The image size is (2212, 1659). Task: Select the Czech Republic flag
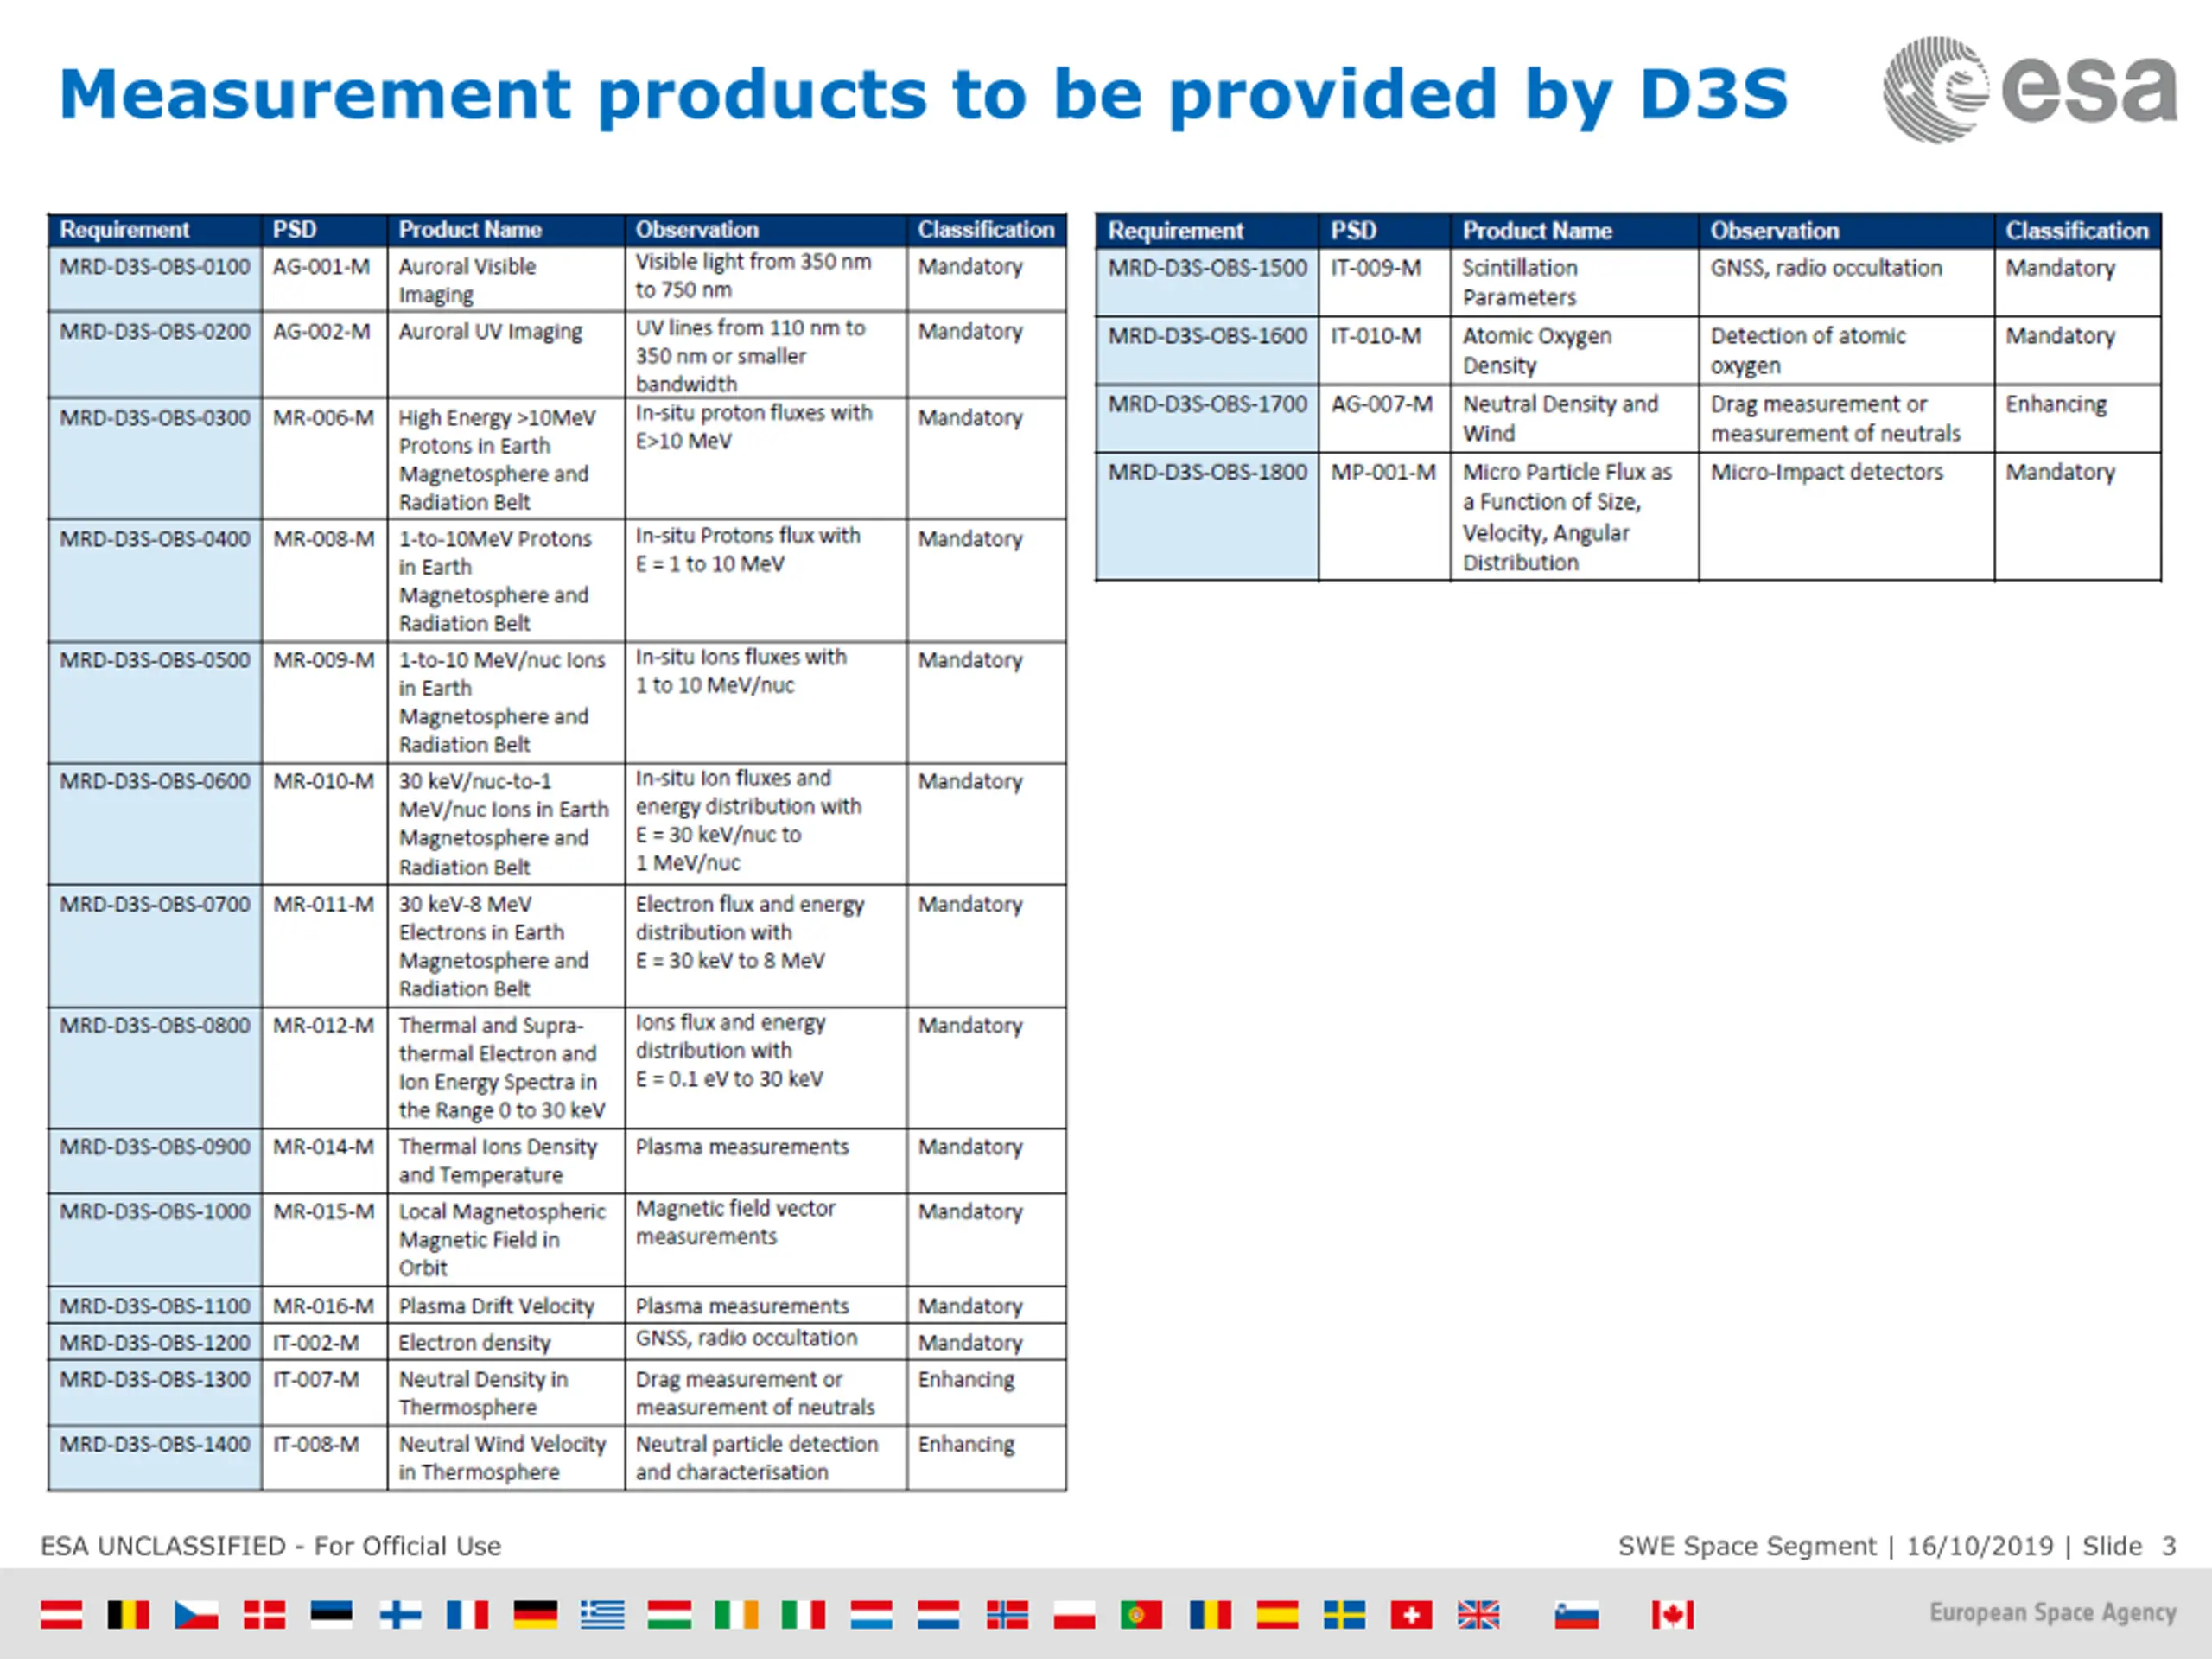pos(196,1614)
